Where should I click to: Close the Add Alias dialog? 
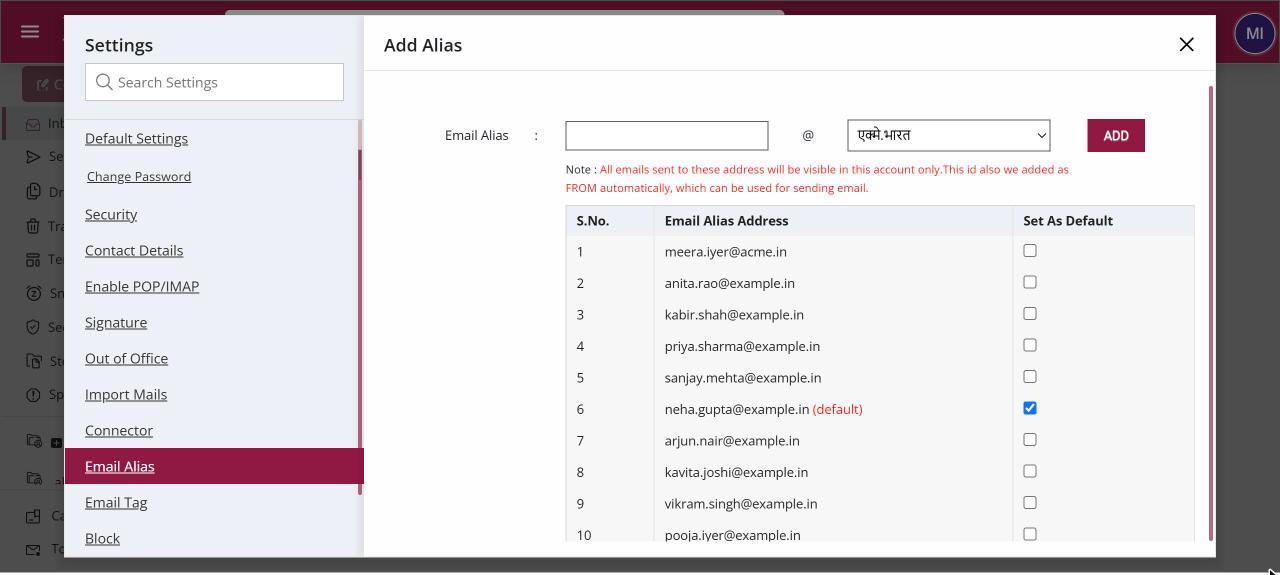tap(1186, 45)
